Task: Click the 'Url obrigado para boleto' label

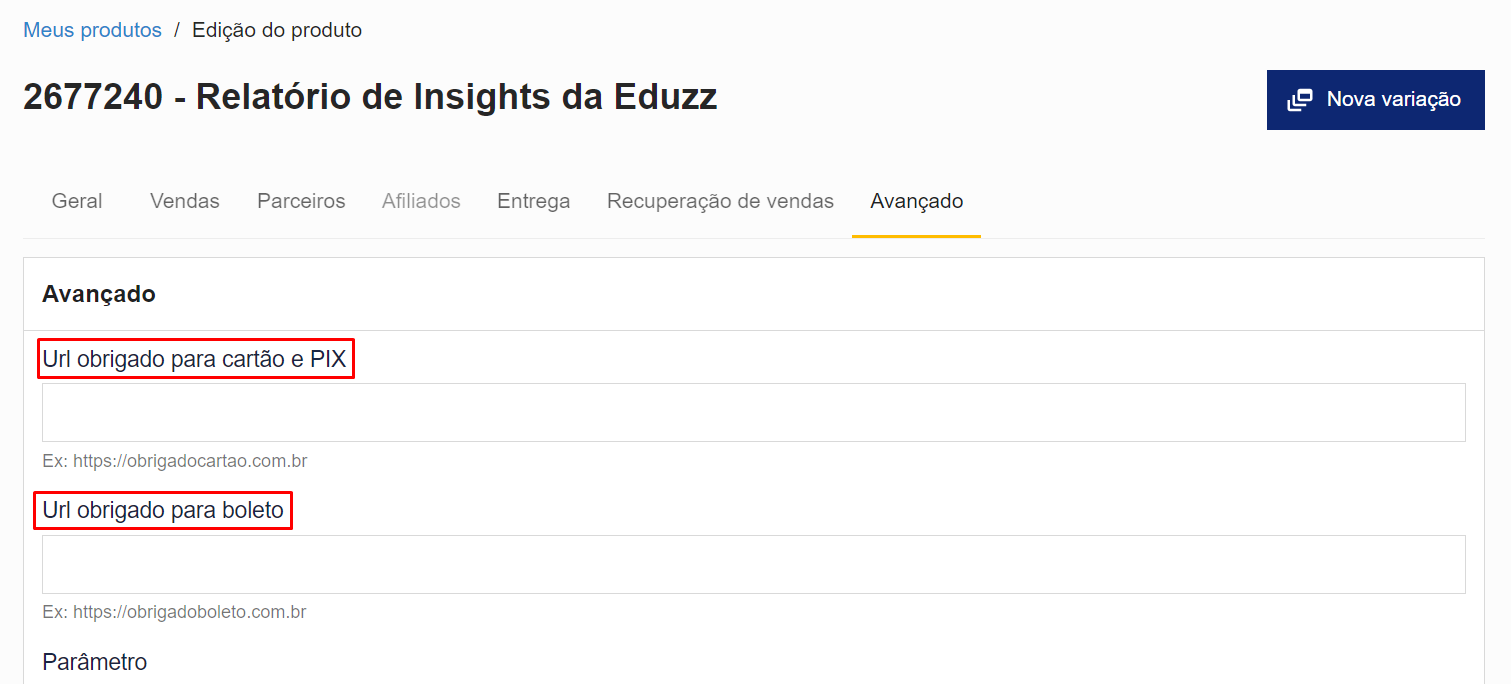Action: point(163,511)
